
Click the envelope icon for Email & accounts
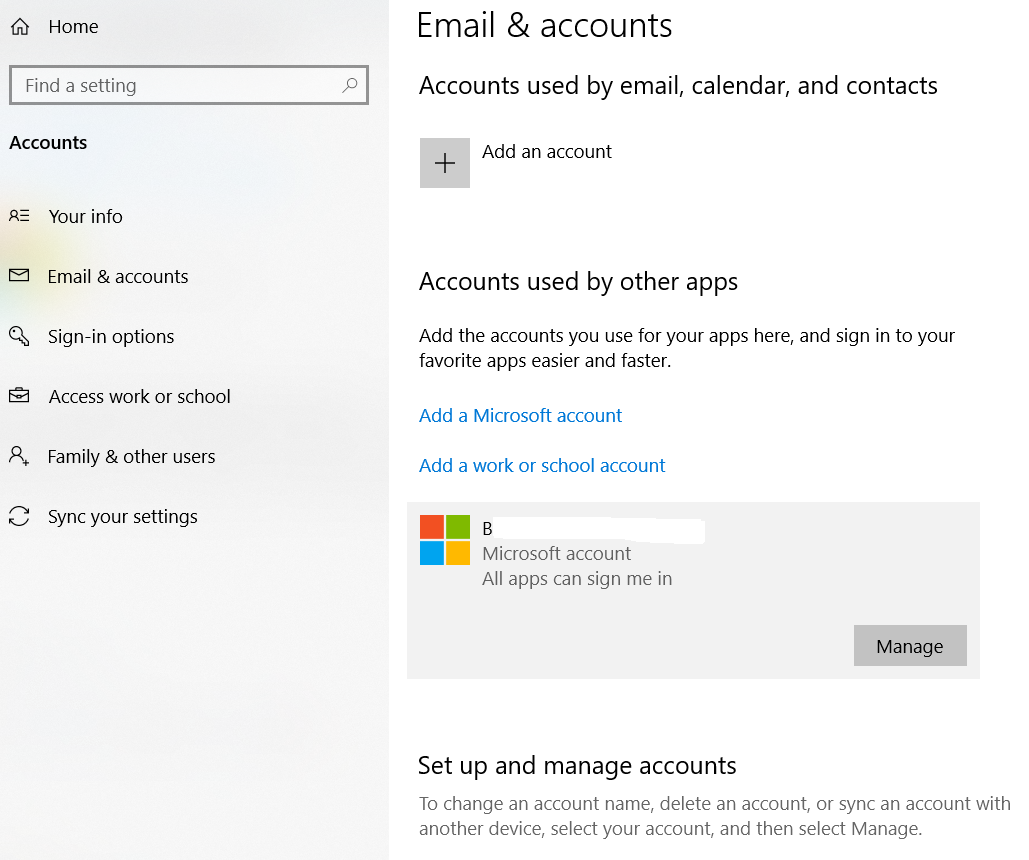pyautogui.click(x=19, y=275)
